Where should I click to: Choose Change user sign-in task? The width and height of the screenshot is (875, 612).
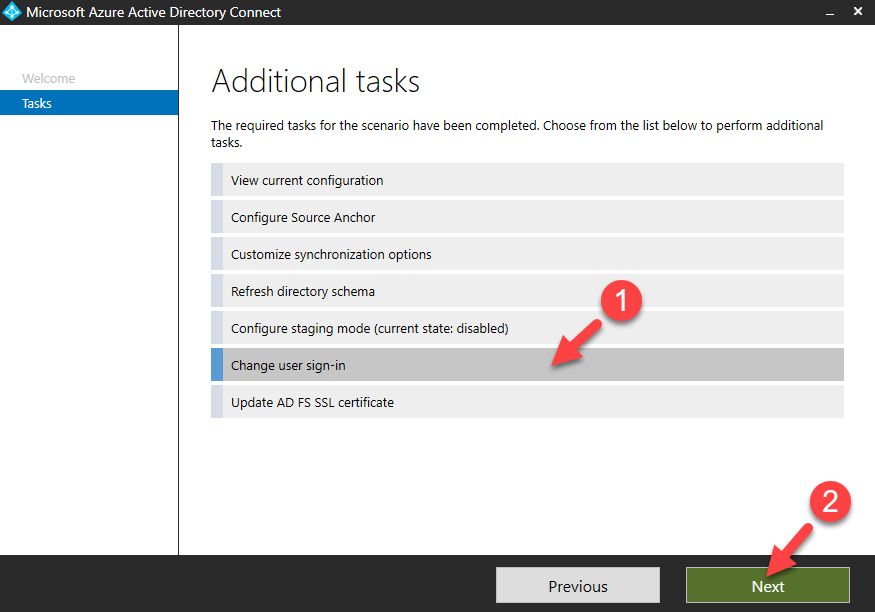(527, 365)
